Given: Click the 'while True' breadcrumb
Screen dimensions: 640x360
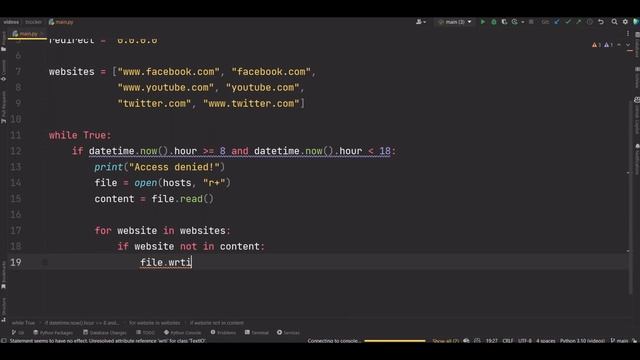Looking at the screenshot, I should (23, 323).
